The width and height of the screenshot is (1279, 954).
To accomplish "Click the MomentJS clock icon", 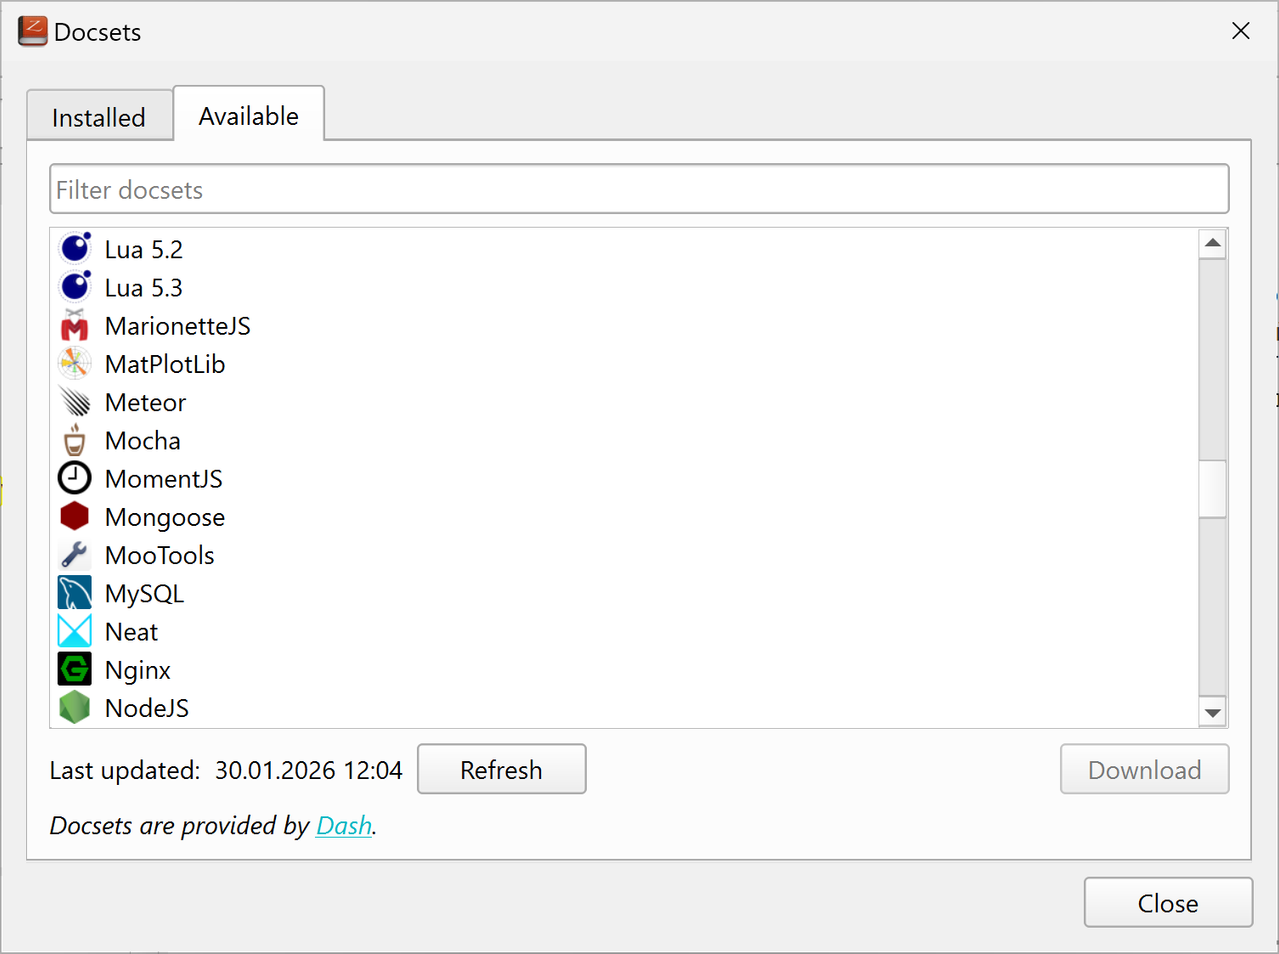I will click(75, 478).
